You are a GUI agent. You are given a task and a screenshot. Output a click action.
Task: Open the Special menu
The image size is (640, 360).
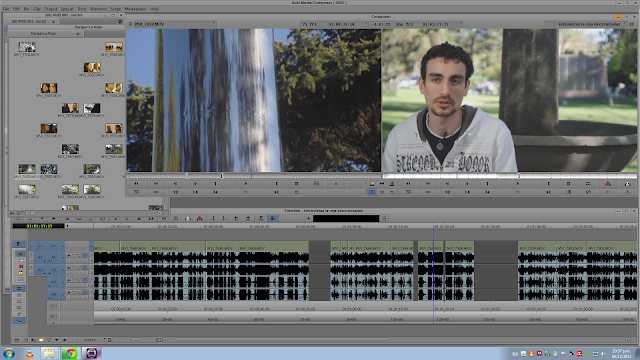67,9
